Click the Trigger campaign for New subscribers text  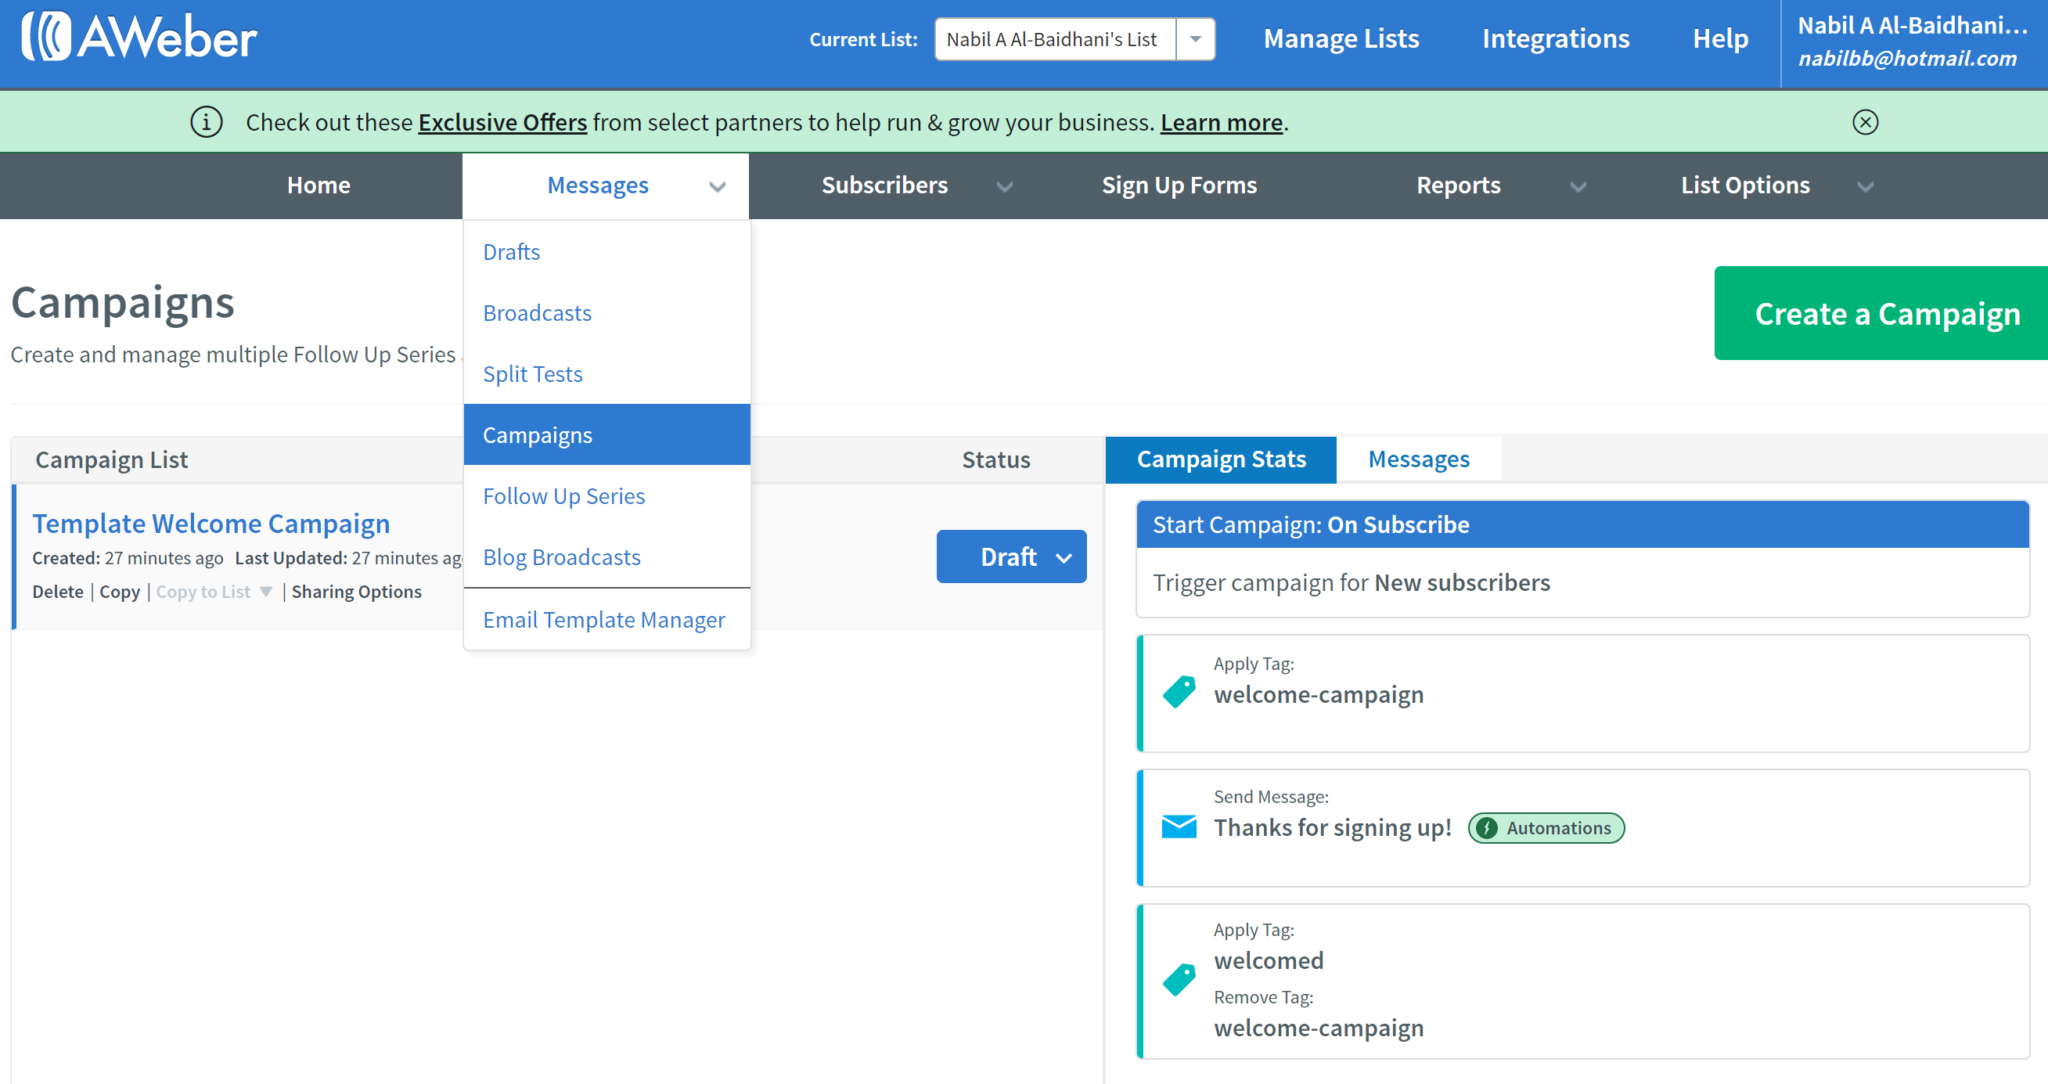coord(1351,583)
